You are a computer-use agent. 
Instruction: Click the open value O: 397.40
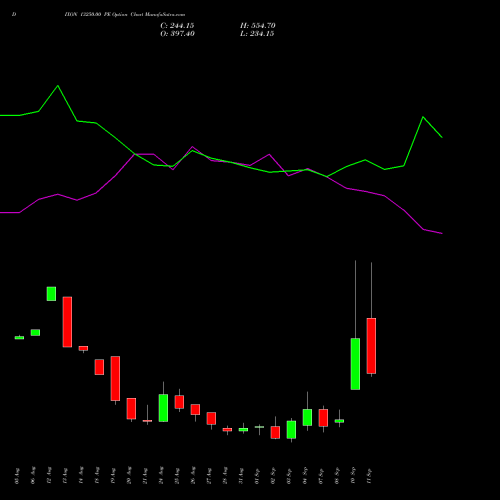click(x=177, y=34)
